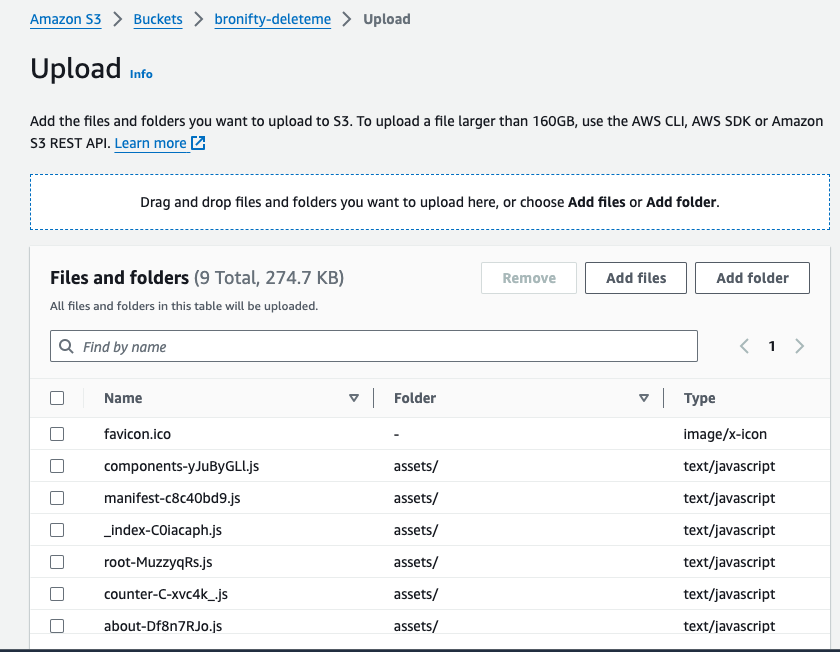Open the Name column sort dropdown

click(x=354, y=398)
